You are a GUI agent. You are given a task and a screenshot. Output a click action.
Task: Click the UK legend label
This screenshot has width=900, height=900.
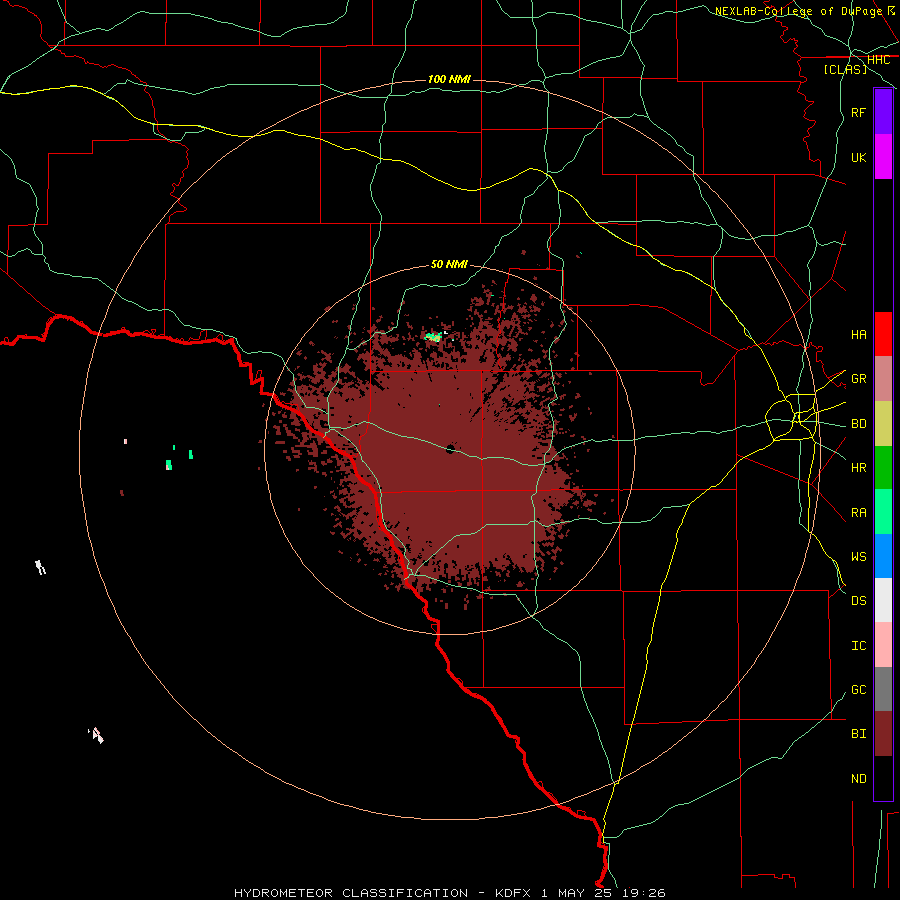click(858, 157)
